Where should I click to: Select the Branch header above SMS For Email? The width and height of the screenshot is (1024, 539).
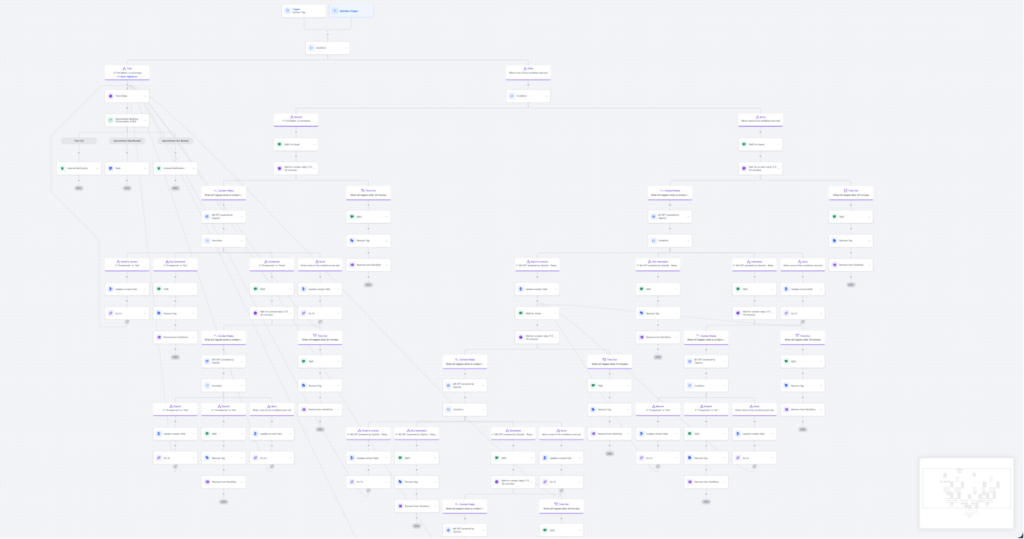(296, 120)
